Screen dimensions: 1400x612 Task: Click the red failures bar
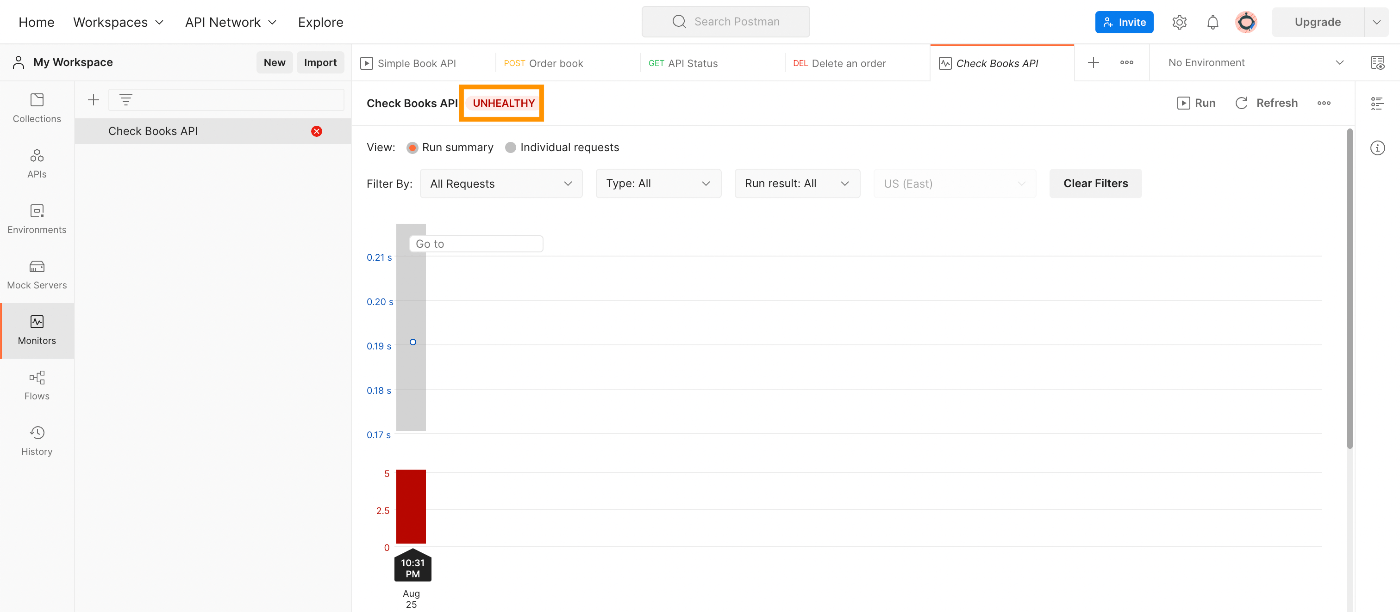coord(411,507)
